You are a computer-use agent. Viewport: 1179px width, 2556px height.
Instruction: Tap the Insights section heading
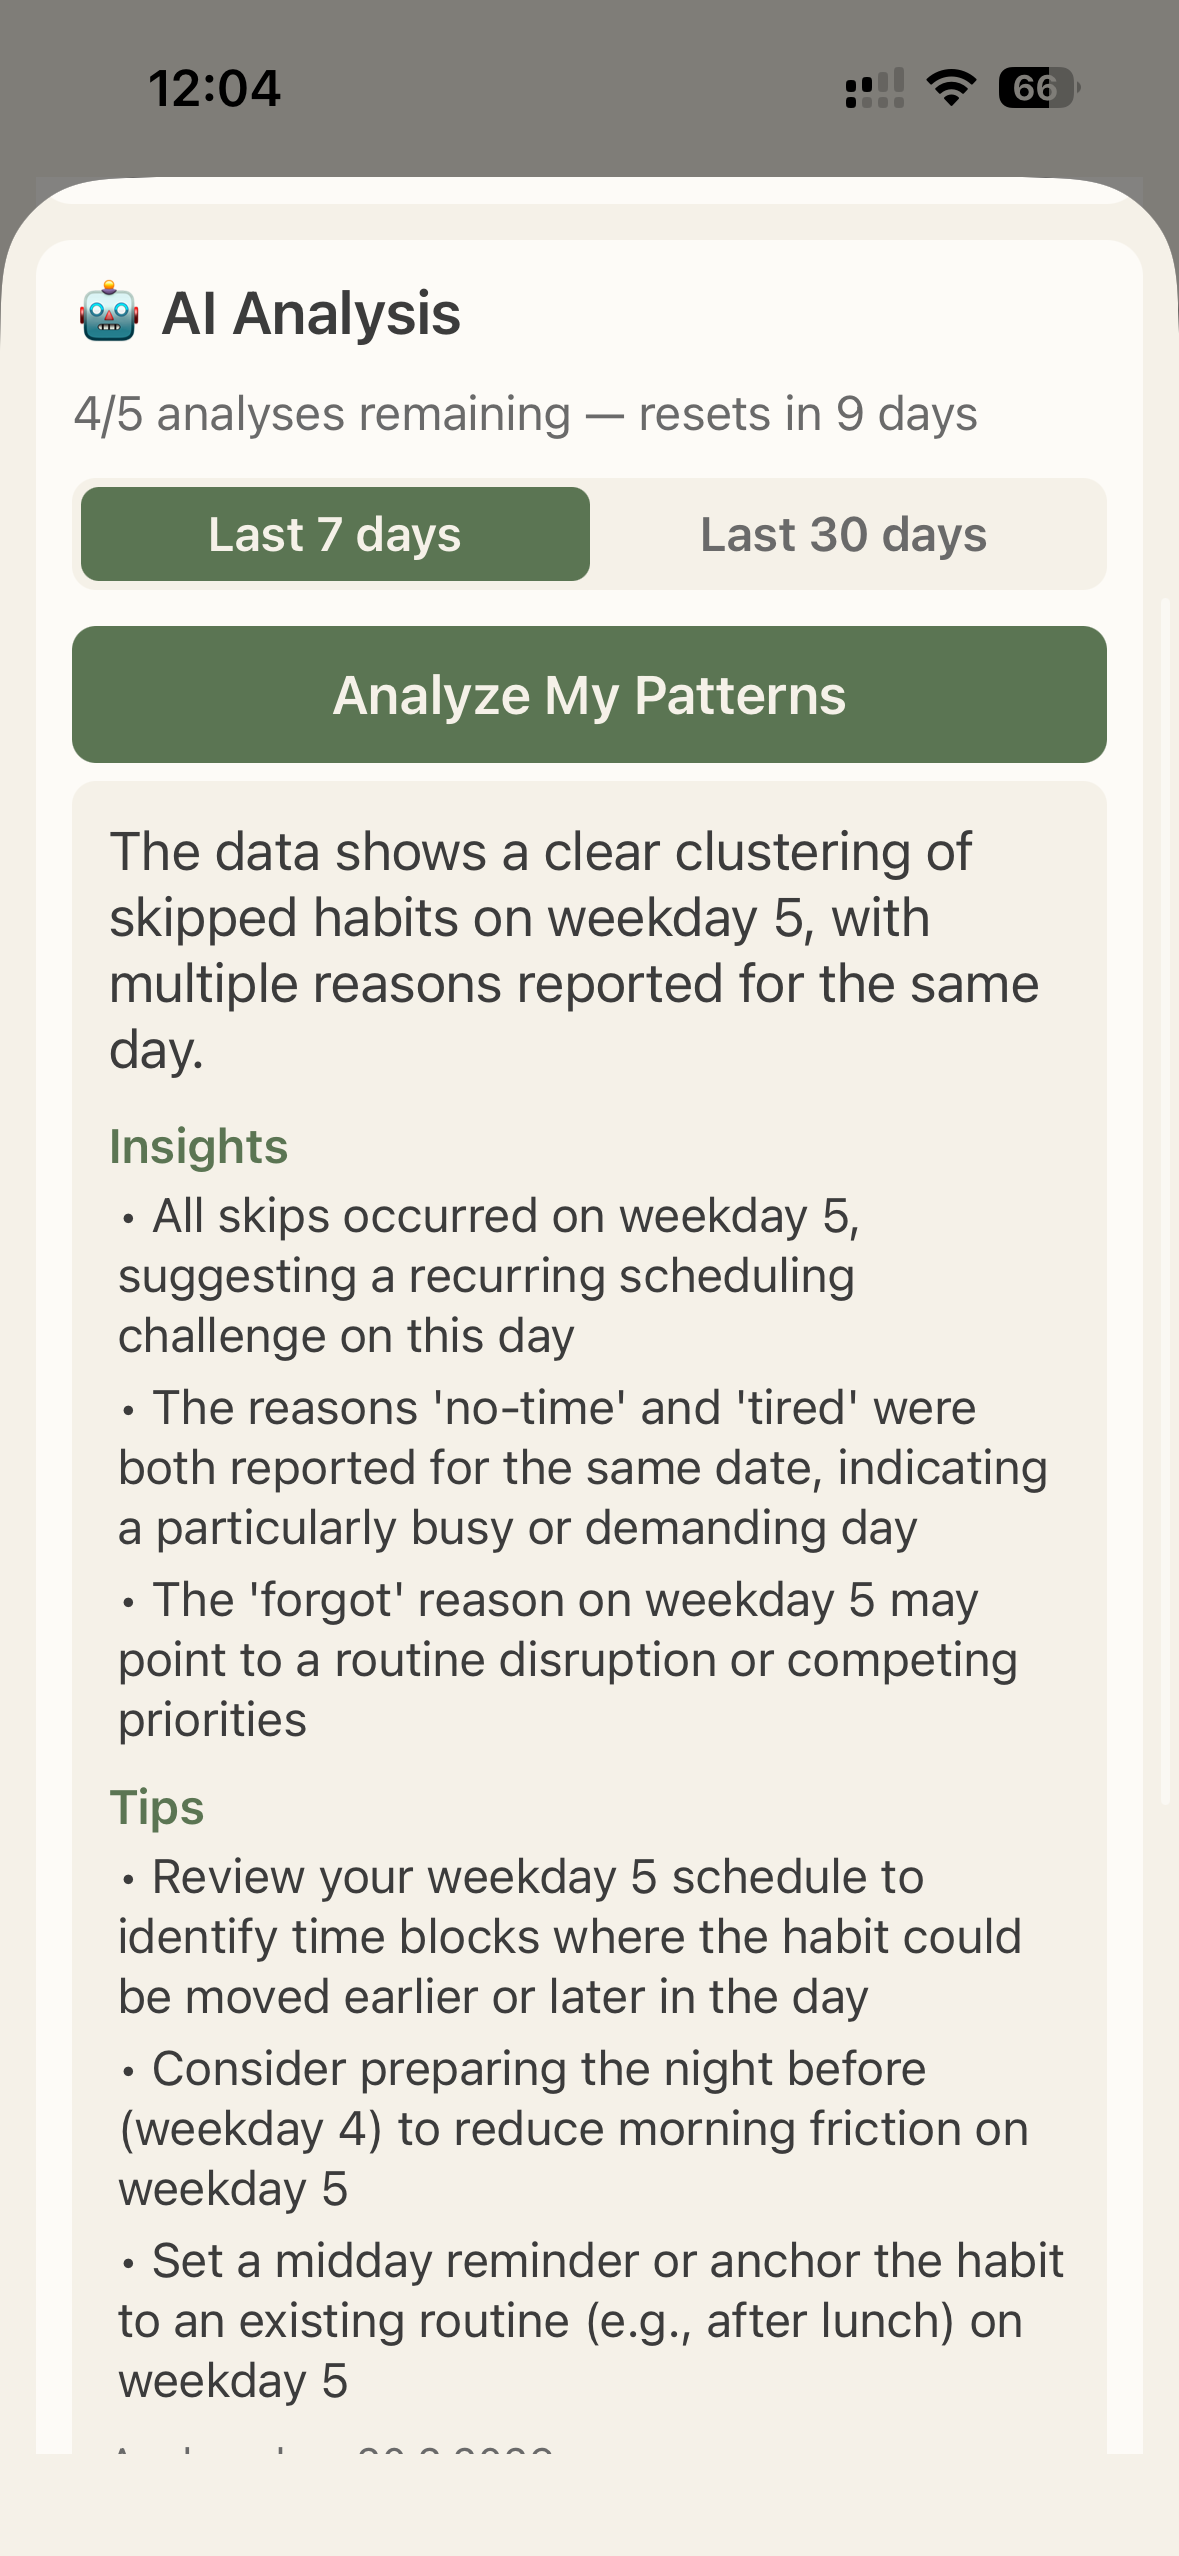click(x=198, y=1146)
